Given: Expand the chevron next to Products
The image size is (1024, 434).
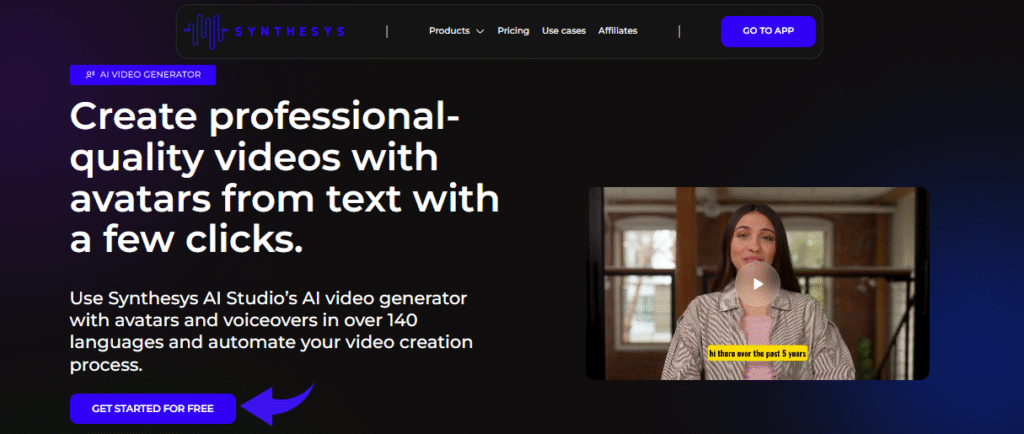Looking at the screenshot, I should (480, 32).
